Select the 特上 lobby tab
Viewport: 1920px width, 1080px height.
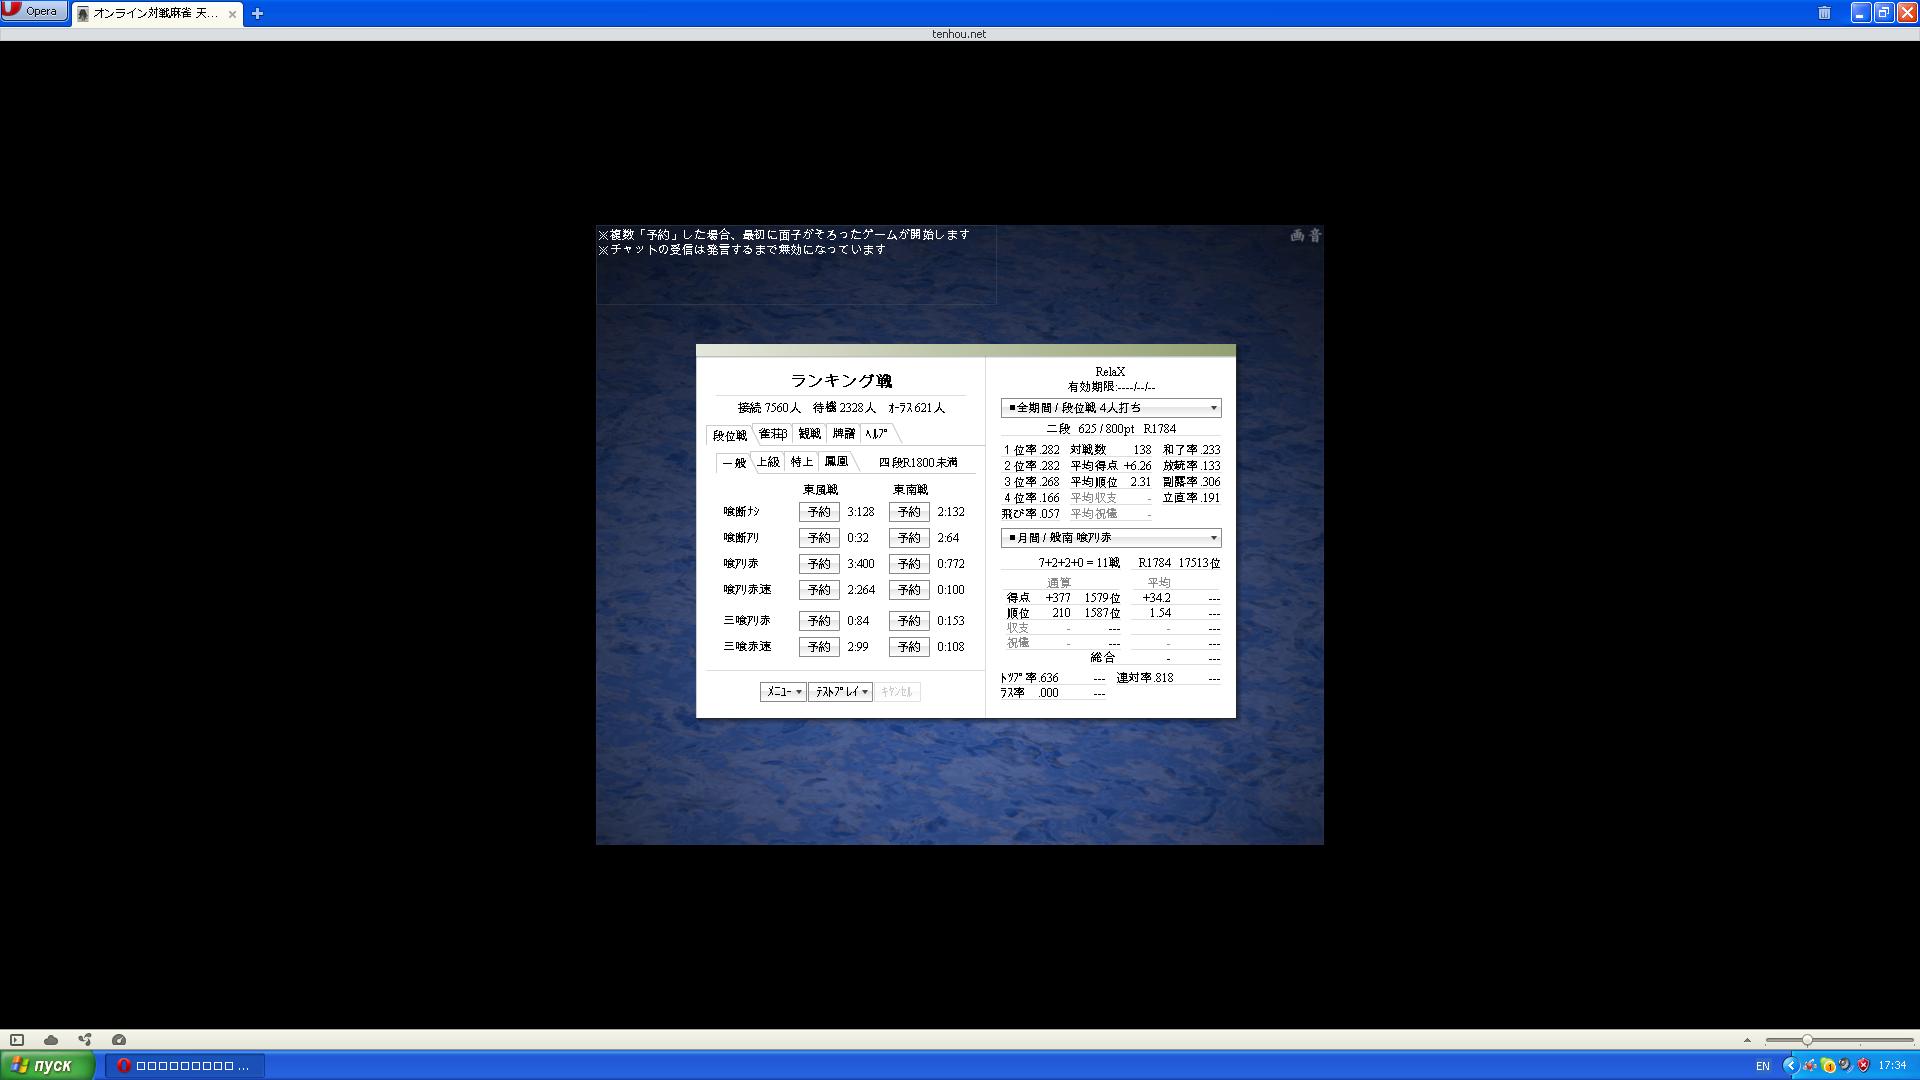point(802,462)
